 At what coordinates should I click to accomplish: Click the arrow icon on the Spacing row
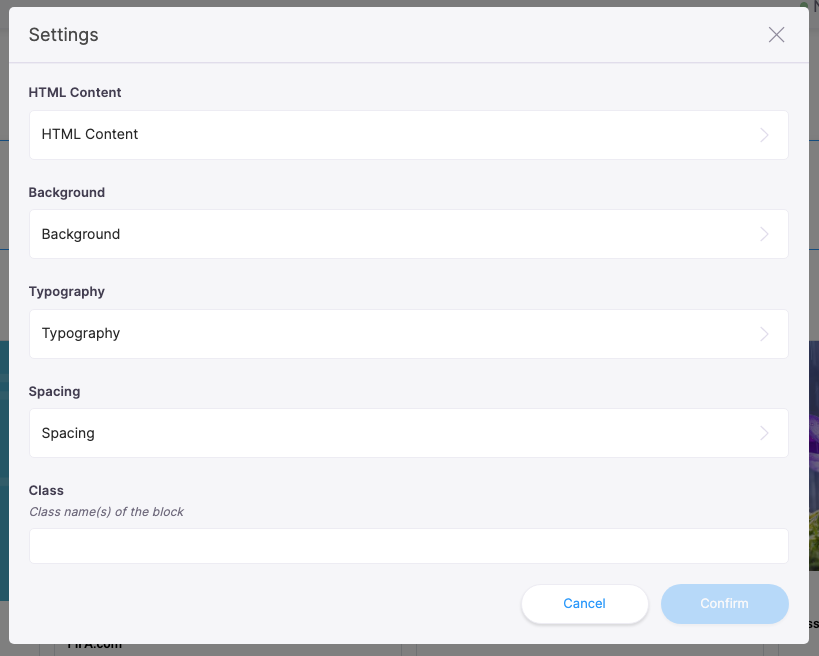(x=763, y=432)
